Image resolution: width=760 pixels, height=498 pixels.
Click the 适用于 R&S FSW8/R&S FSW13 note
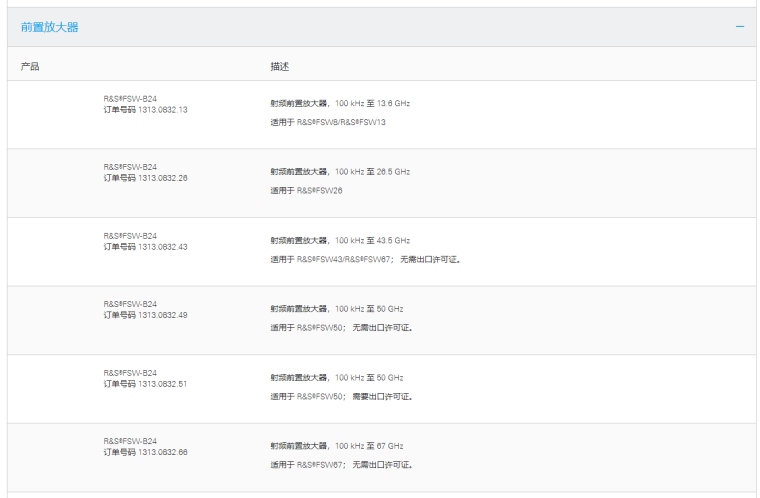pyautogui.click(x=328, y=121)
